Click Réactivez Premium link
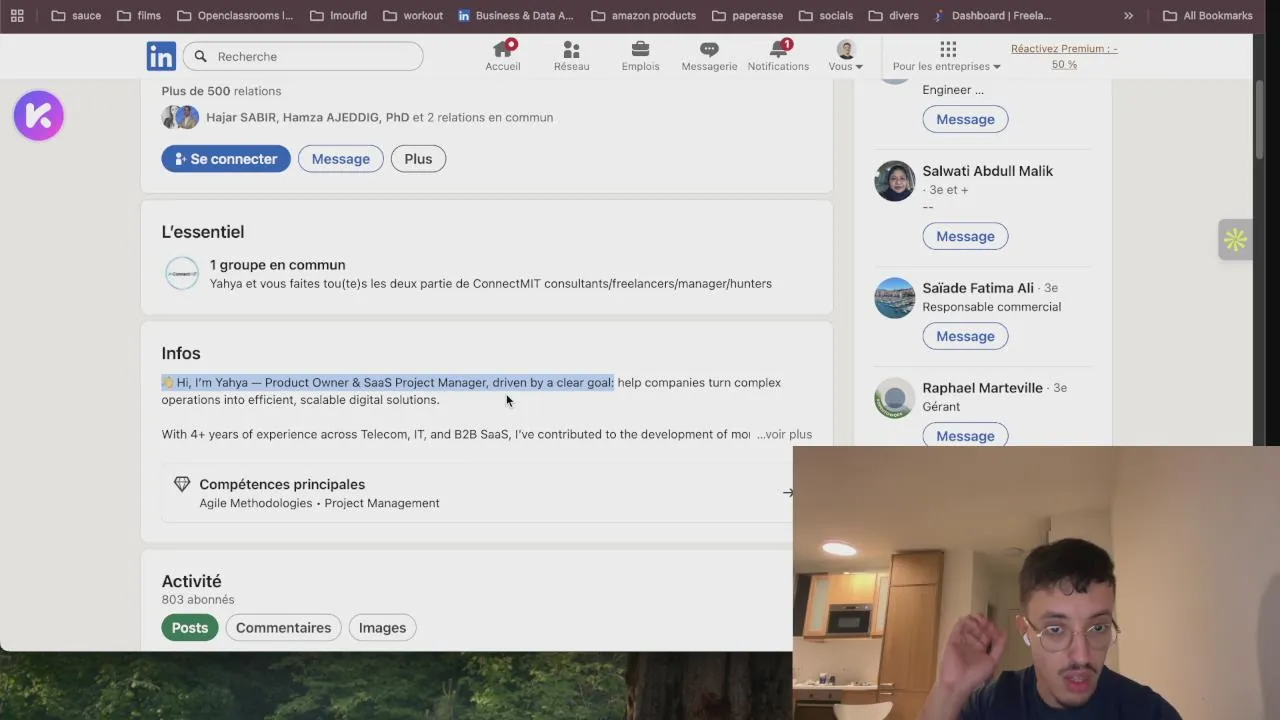Screen dimensions: 1280x720 [x=1064, y=56]
